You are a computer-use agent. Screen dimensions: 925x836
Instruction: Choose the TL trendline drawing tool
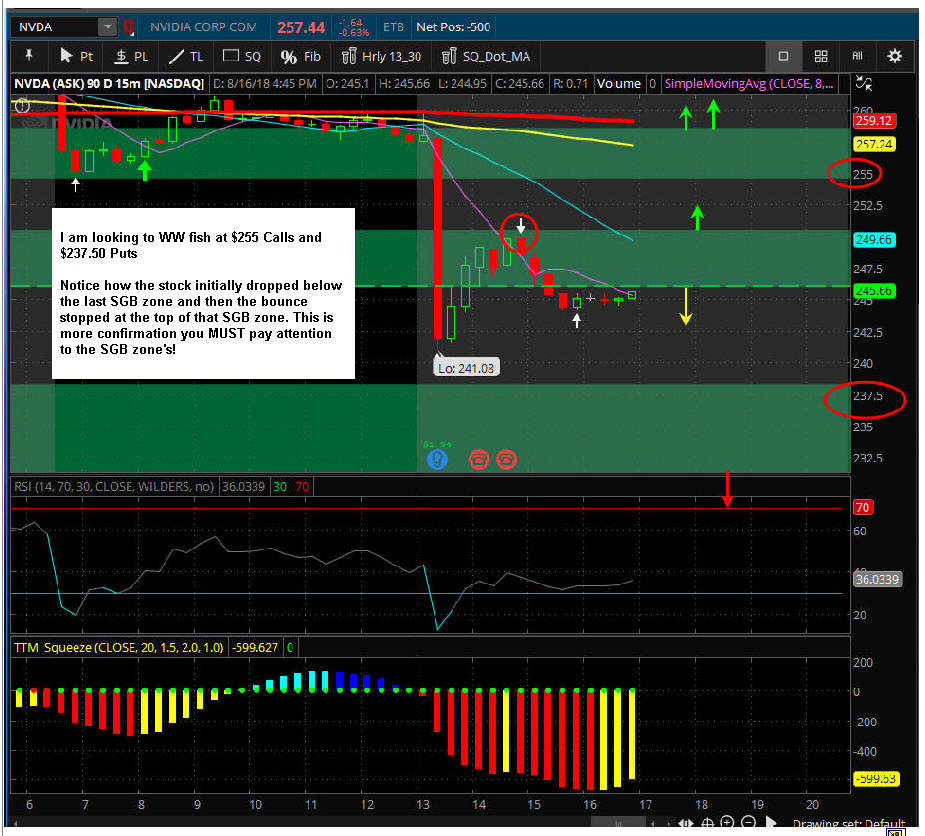click(186, 56)
